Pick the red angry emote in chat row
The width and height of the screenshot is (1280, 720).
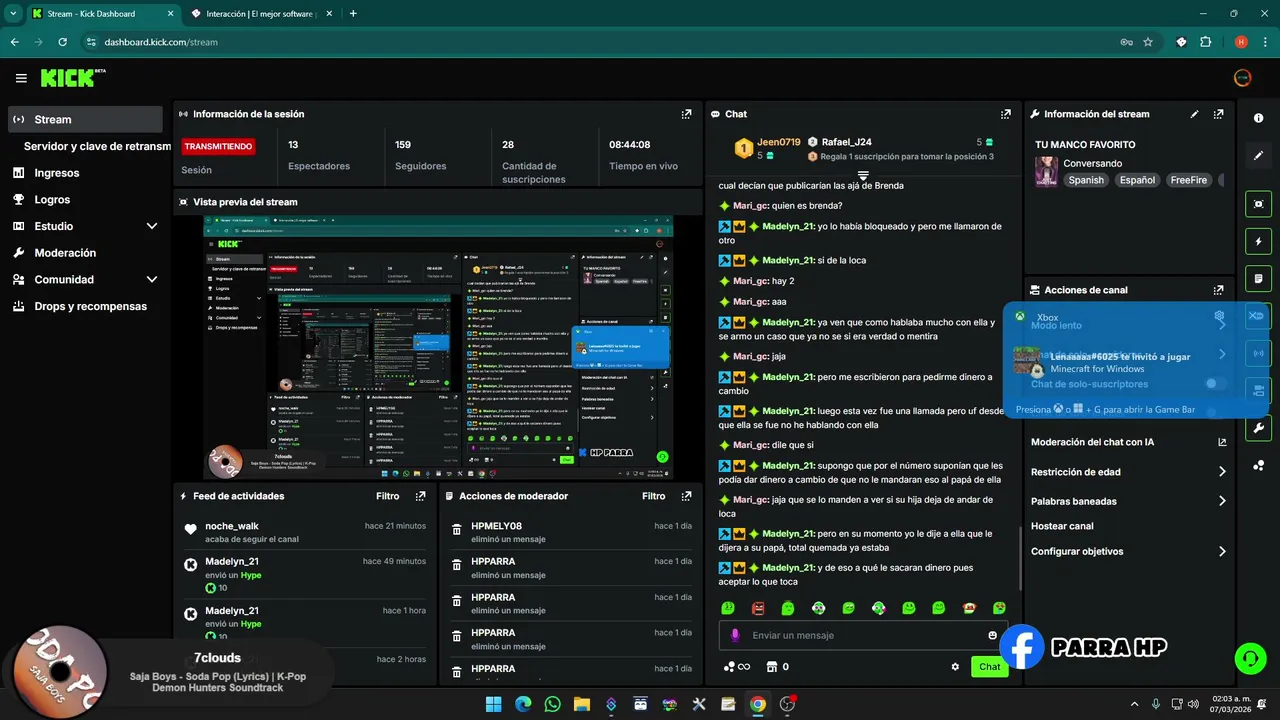coord(758,608)
